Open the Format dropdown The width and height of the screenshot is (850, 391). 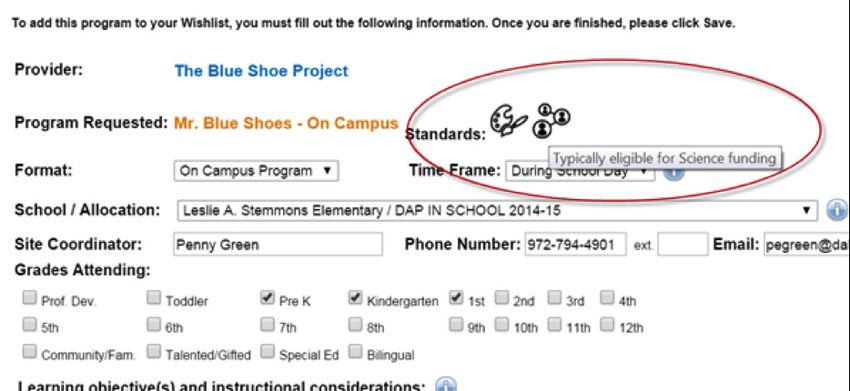(256, 171)
